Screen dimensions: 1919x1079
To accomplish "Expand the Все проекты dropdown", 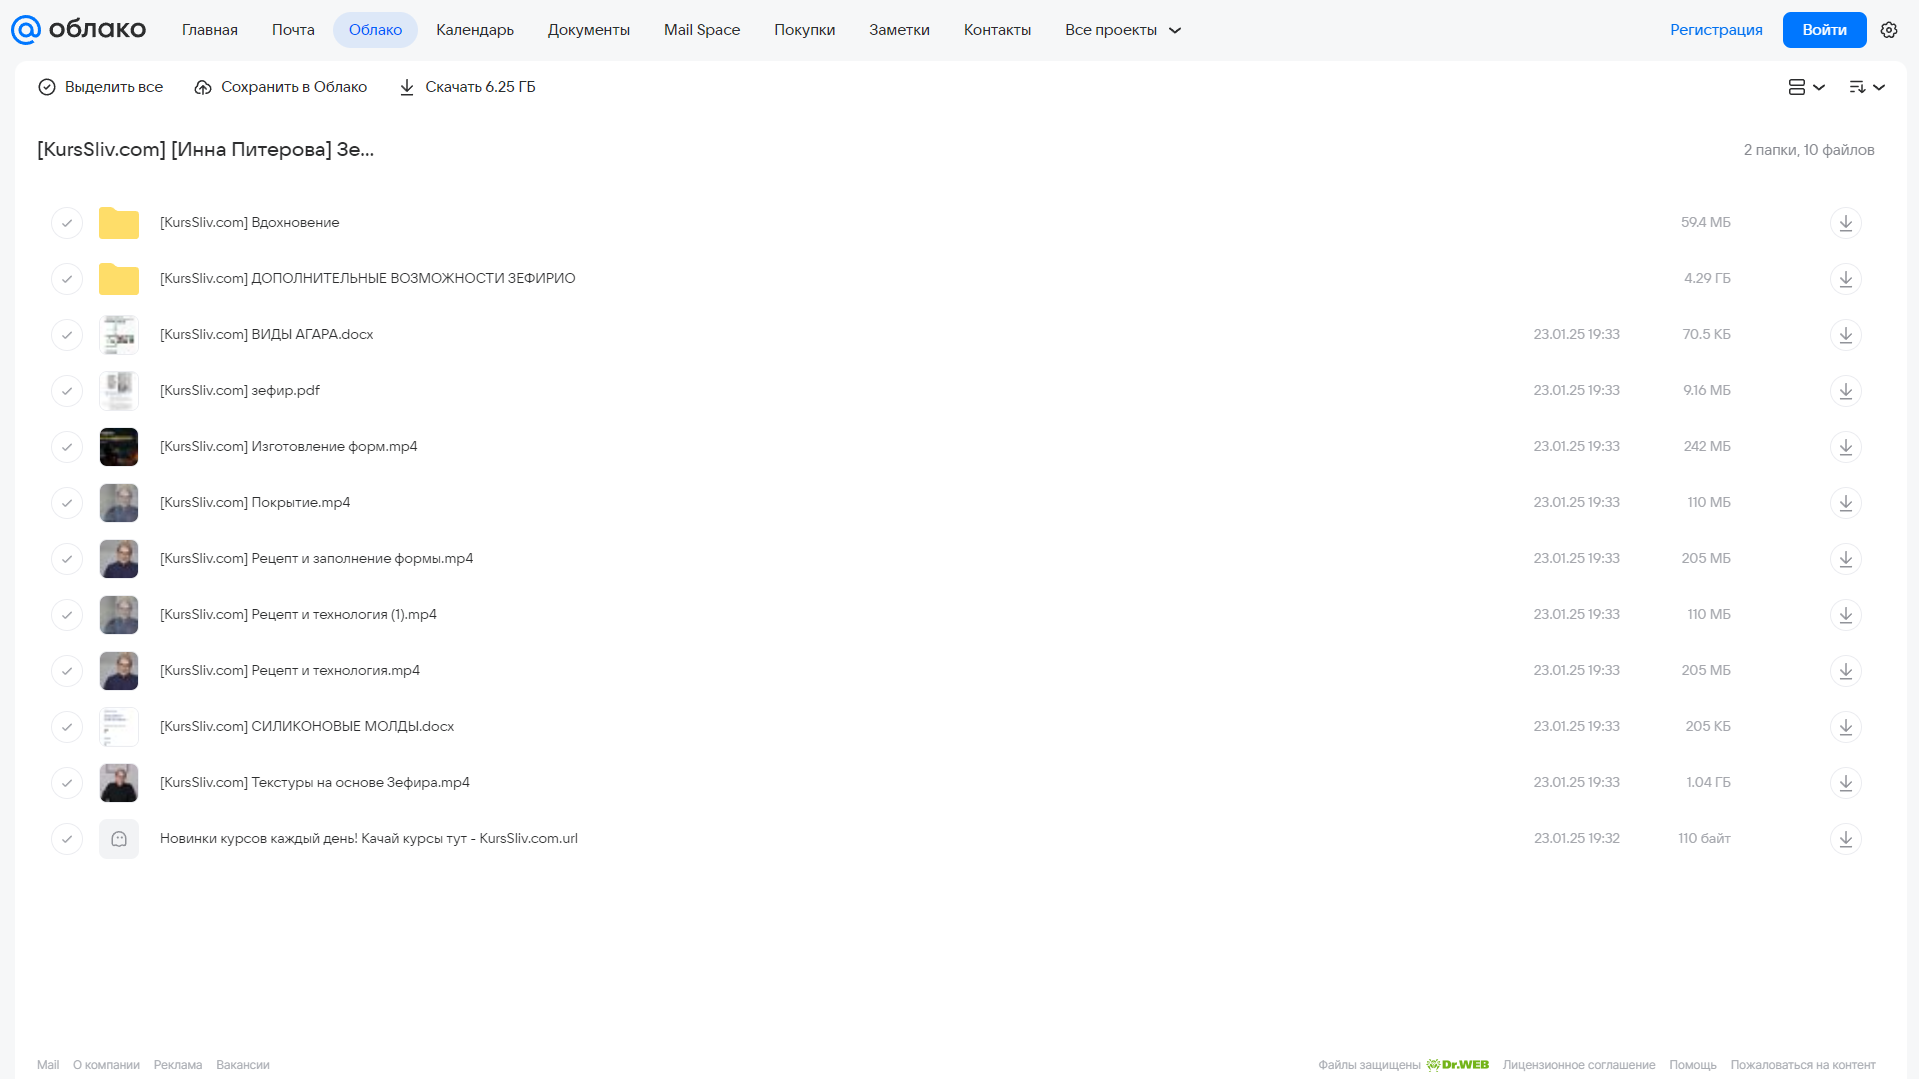I will (1123, 30).
